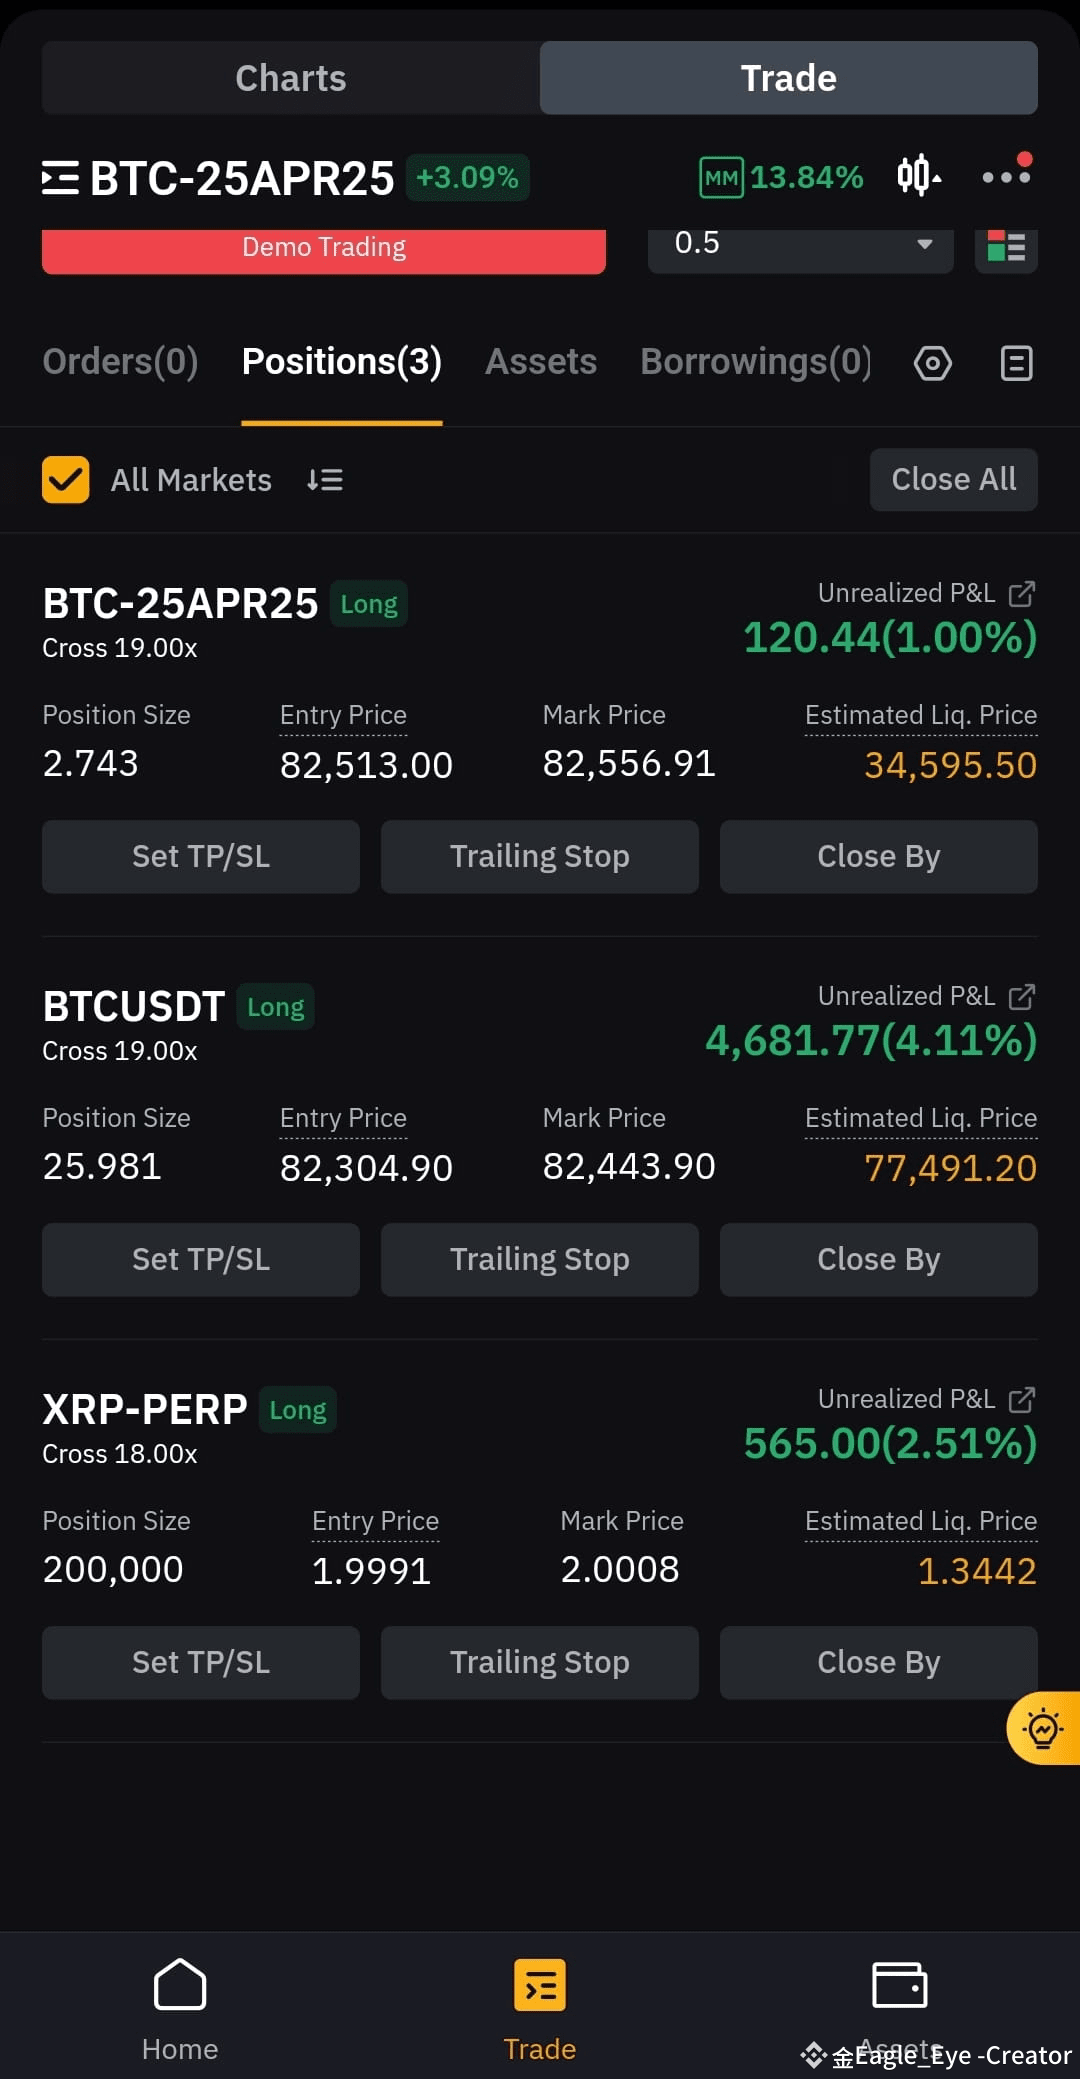Viewport: 1080px width, 2079px height.
Task: Switch to the Charts tab
Action: [x=291, y=78]
